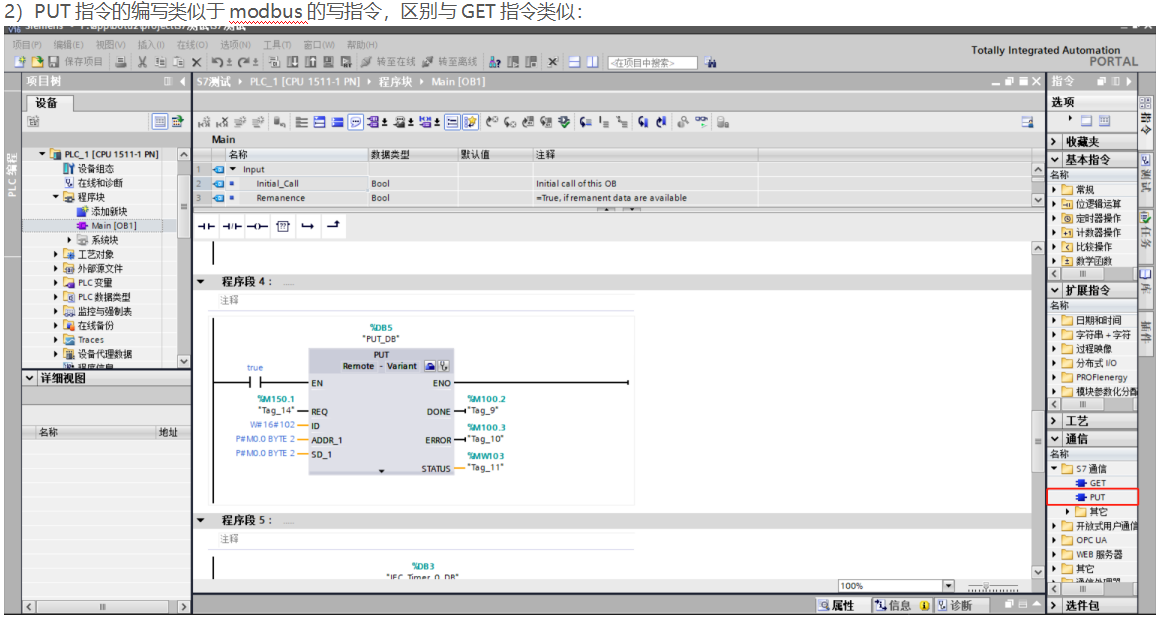This screenshot has width=1160, height=619.
Task: Click the cut scissors icon
Action: click(142, 62)
